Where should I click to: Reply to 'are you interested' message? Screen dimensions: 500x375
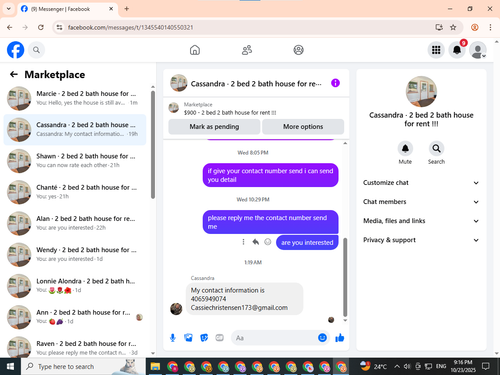pyautogui.click(x=256, y=242)
